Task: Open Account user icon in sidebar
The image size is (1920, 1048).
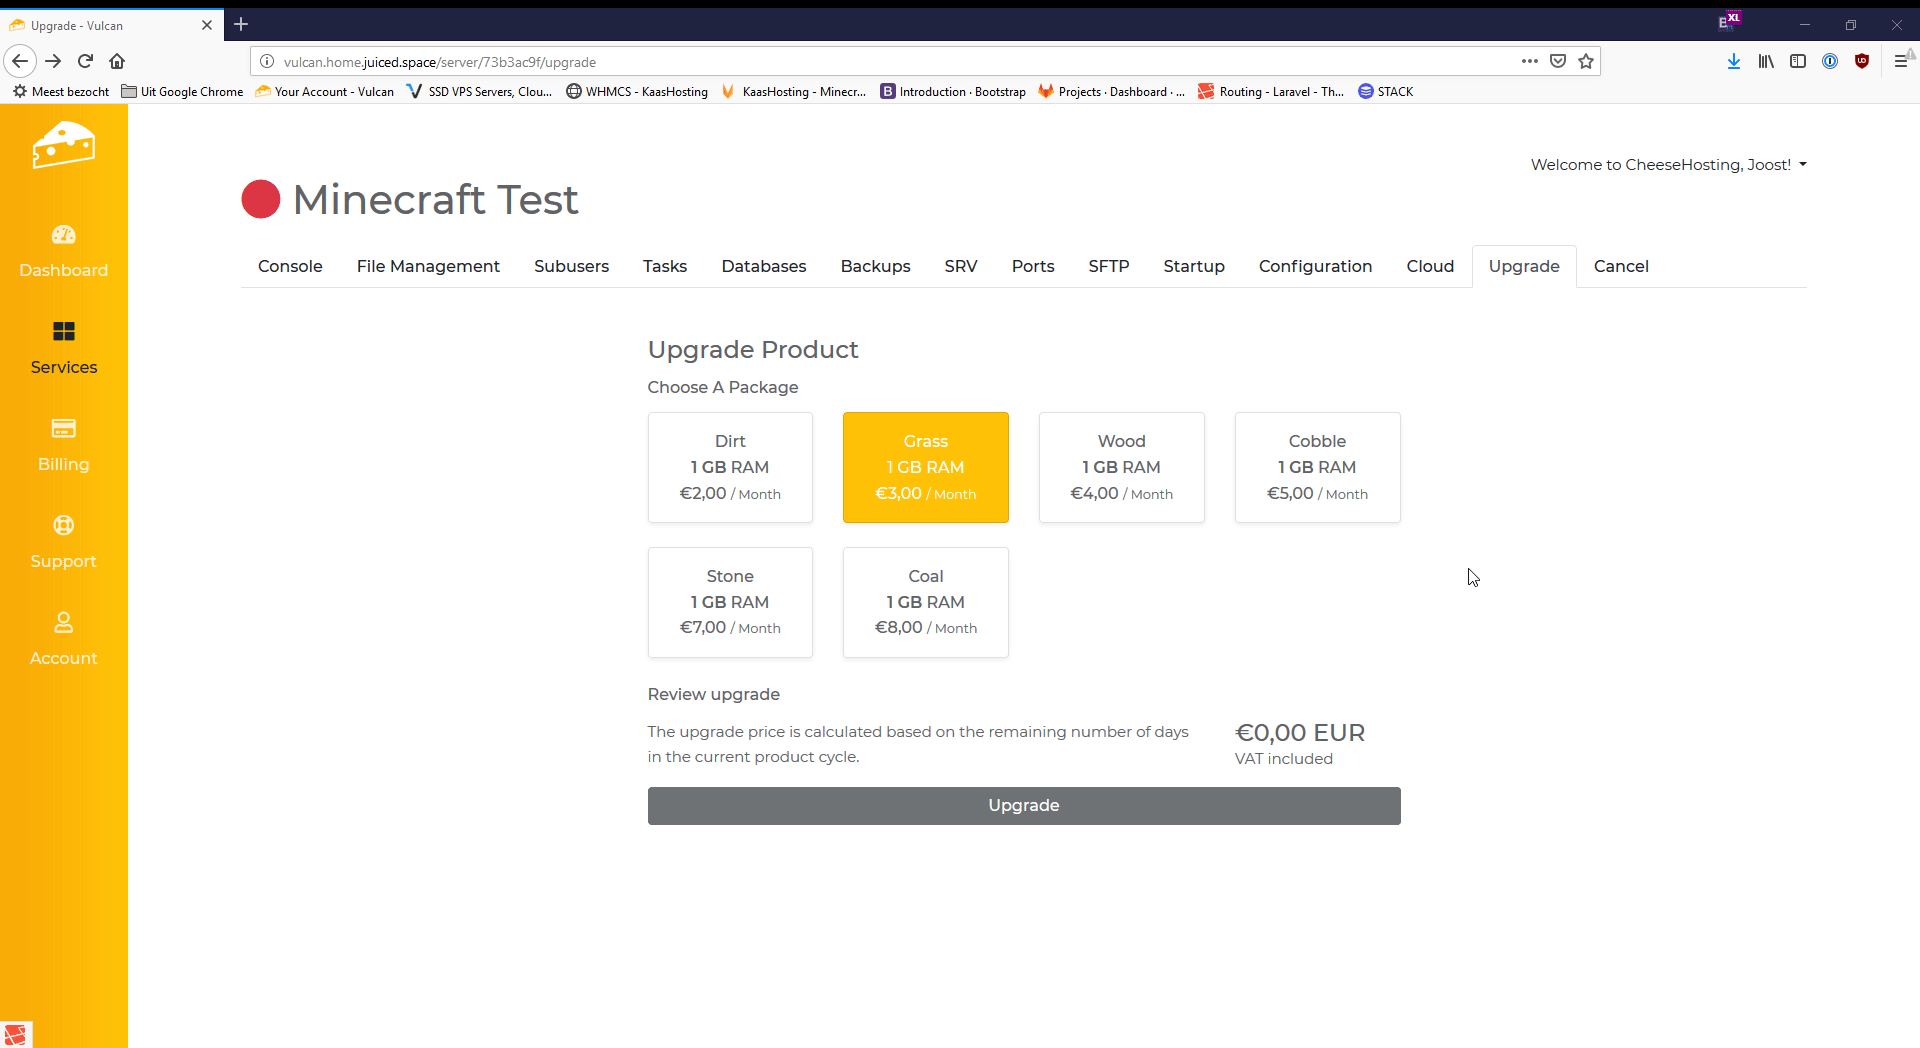Action: point(63,623)
